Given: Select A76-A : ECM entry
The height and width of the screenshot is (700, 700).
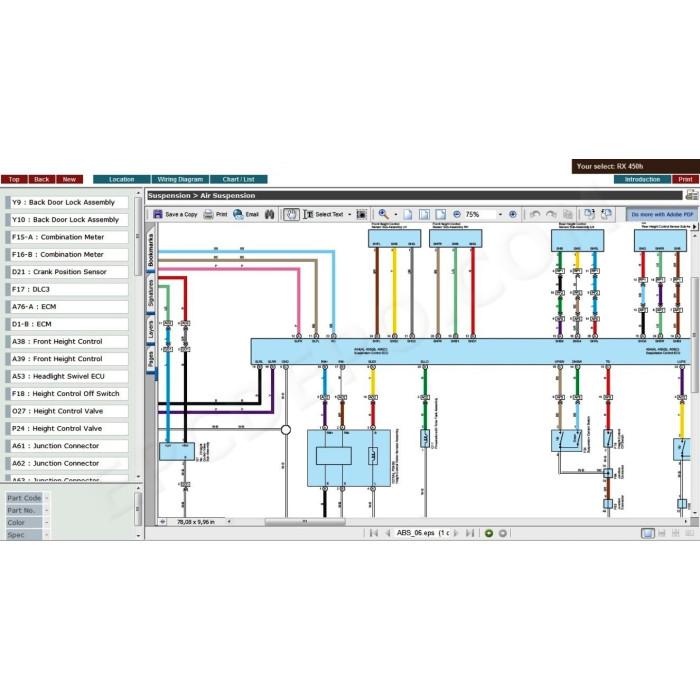Looking at the screenshot, I should [67, 307].
